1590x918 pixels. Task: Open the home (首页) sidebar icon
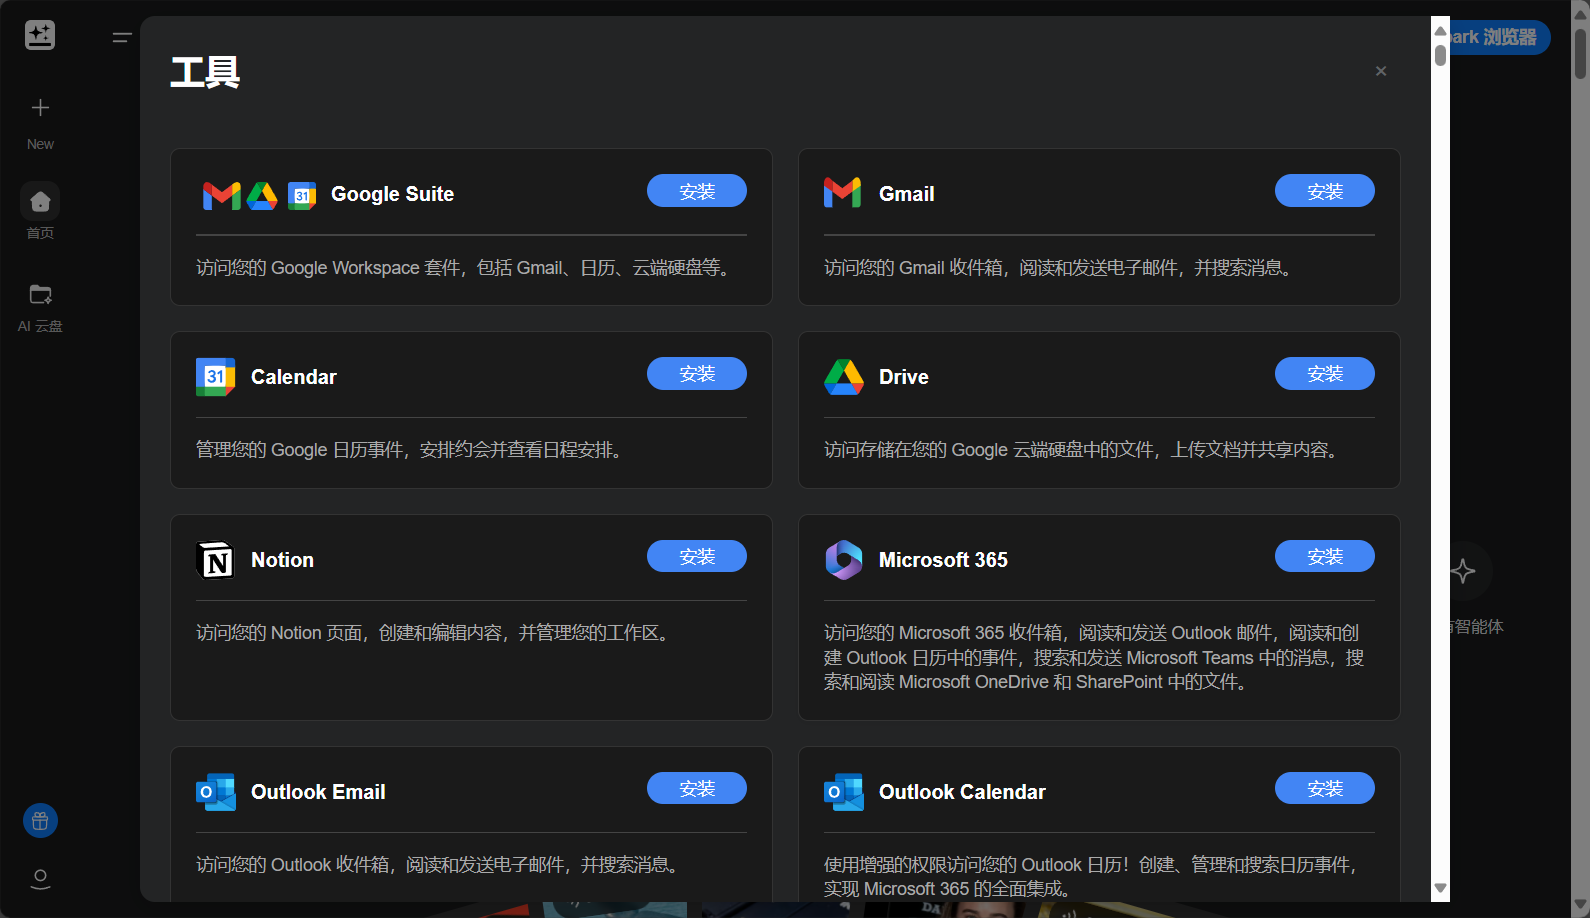click(x=40, y=202)
